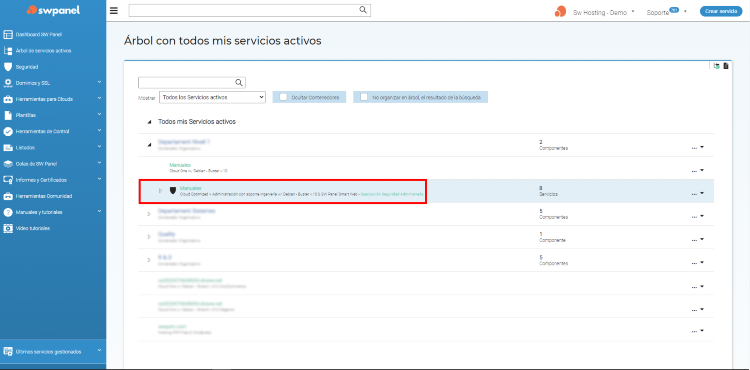Expand Informes y Certificados sidebar chevron
The width and height of the screenshot is (750, 370).
pyautogui.click(x=99, y=179)
